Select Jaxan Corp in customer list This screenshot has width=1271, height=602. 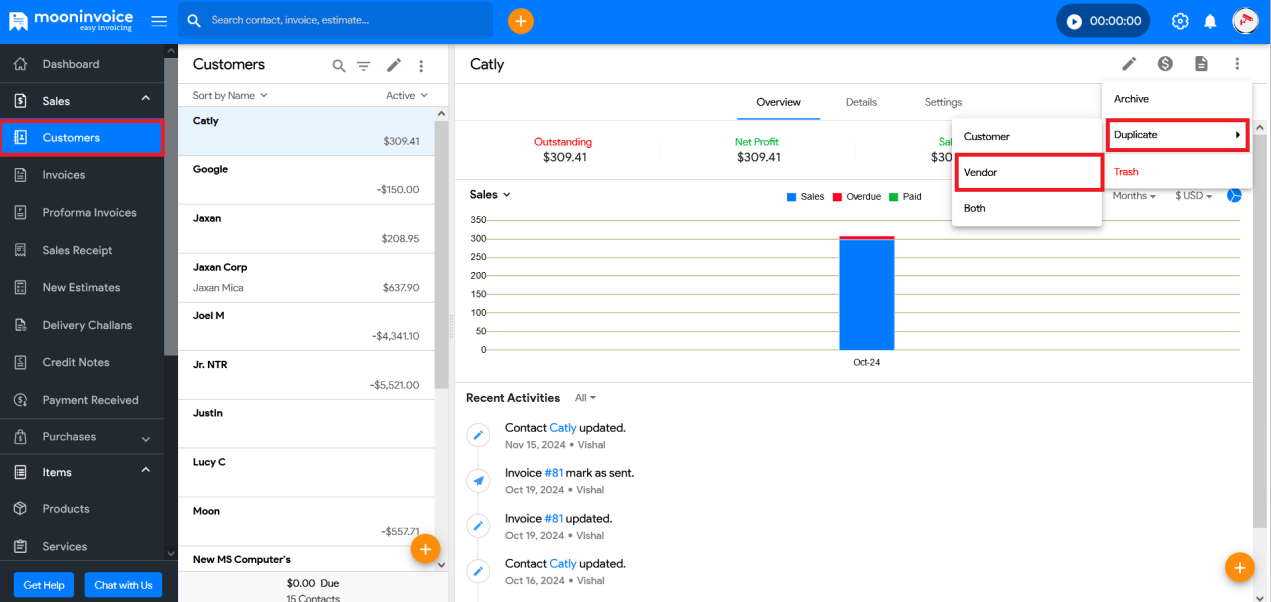[306, 278]
